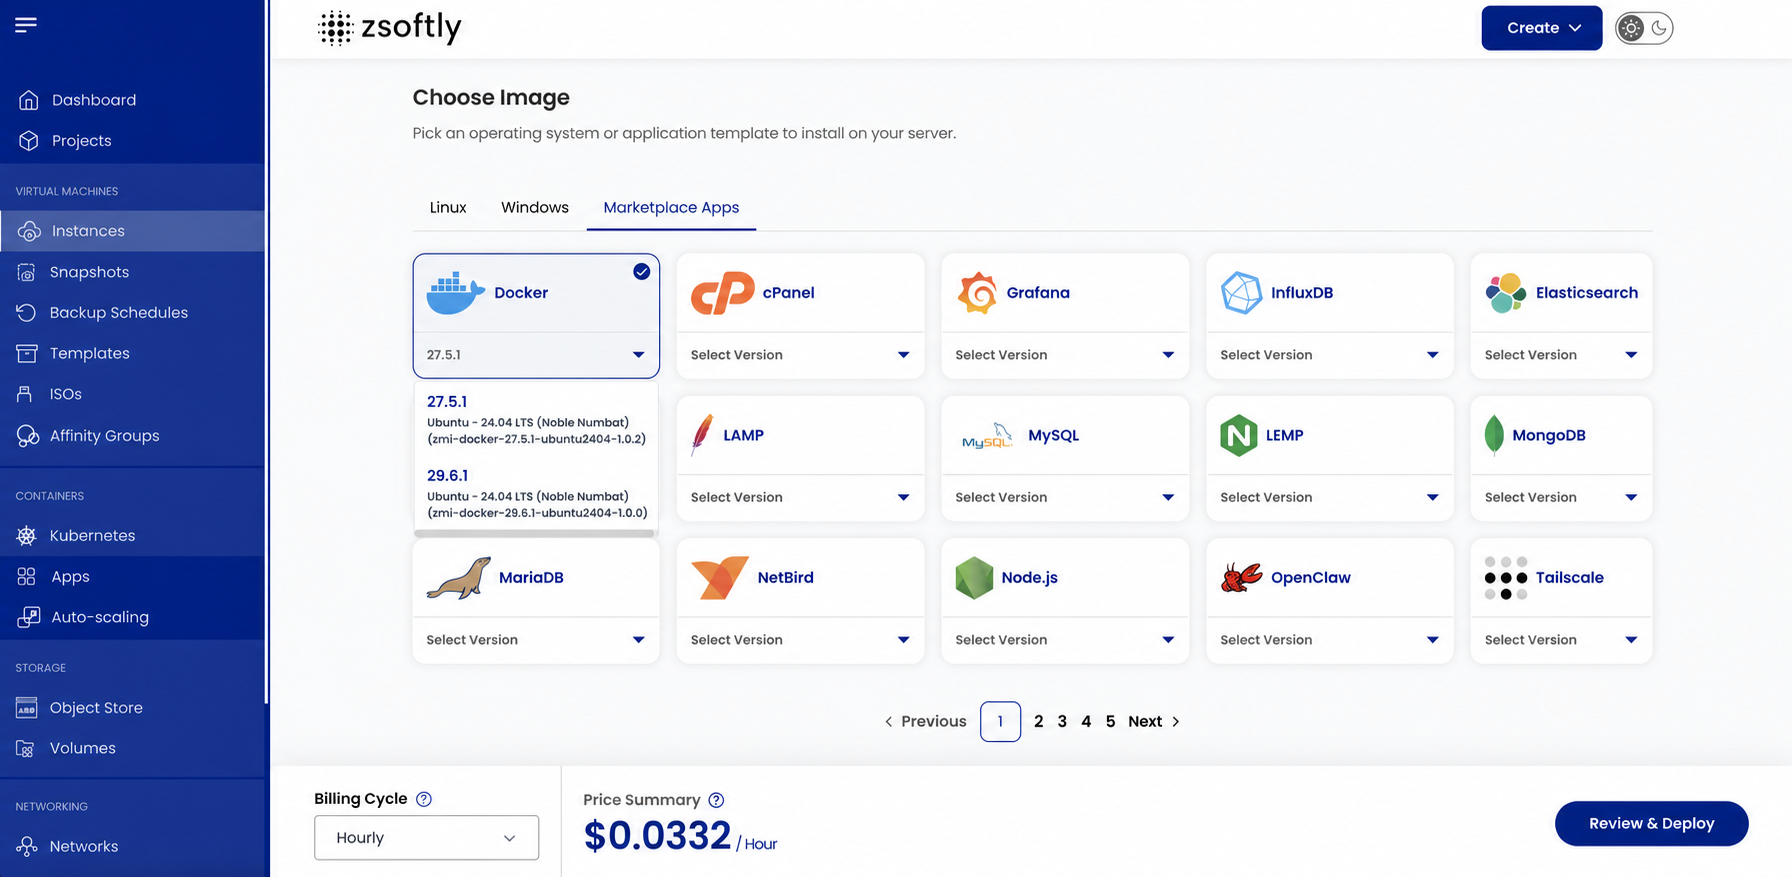Click the Networks sidebar icon
The height and width of the screenshot is (877, 1792).
(x=27, y=846)
